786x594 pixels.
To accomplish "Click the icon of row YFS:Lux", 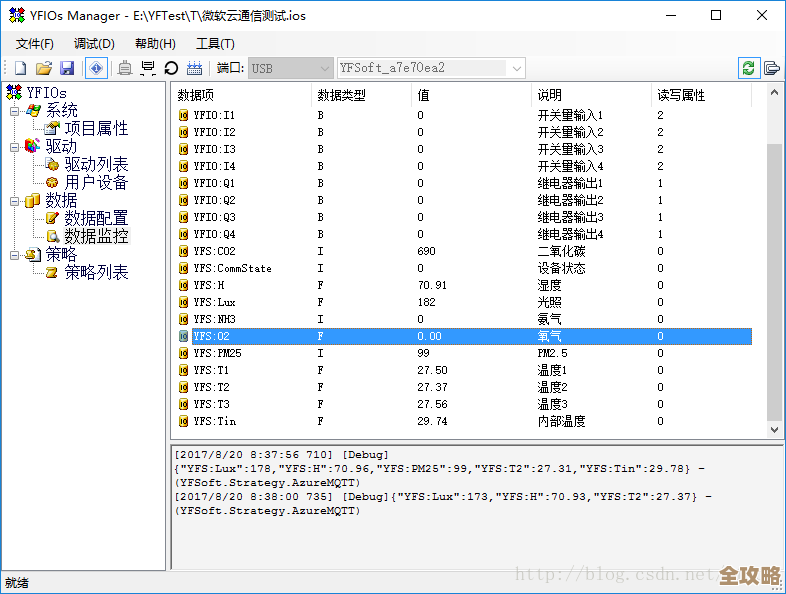I will (x=183, y=303).
